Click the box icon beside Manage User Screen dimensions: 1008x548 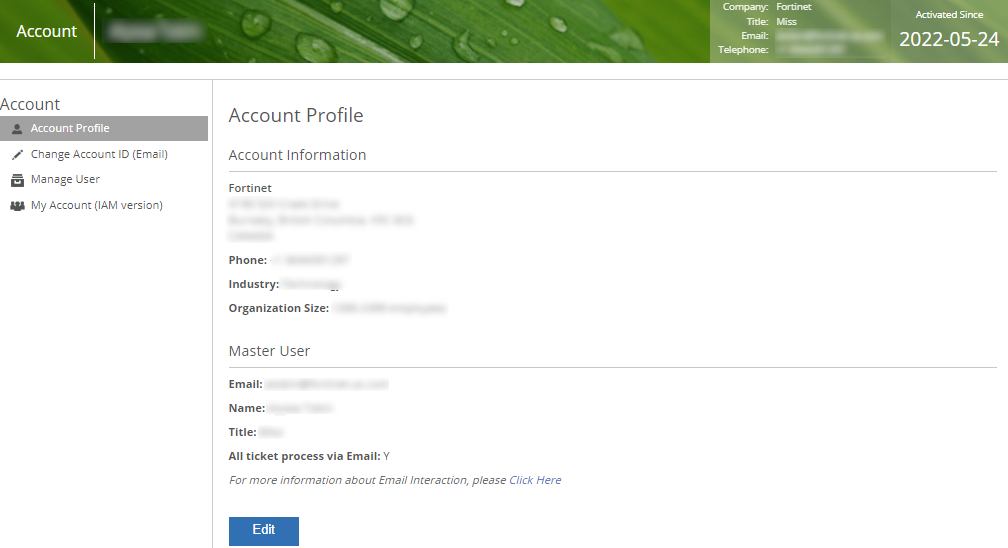point(17,180)
